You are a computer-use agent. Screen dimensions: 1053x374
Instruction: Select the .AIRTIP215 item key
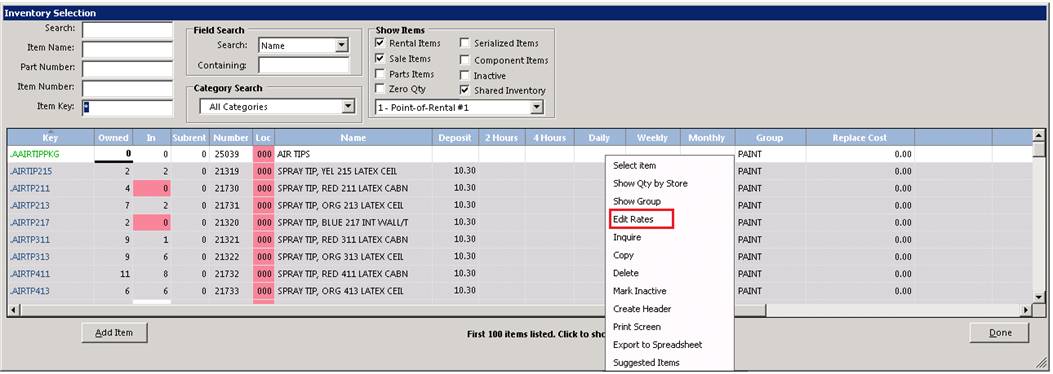click(30, 171)
